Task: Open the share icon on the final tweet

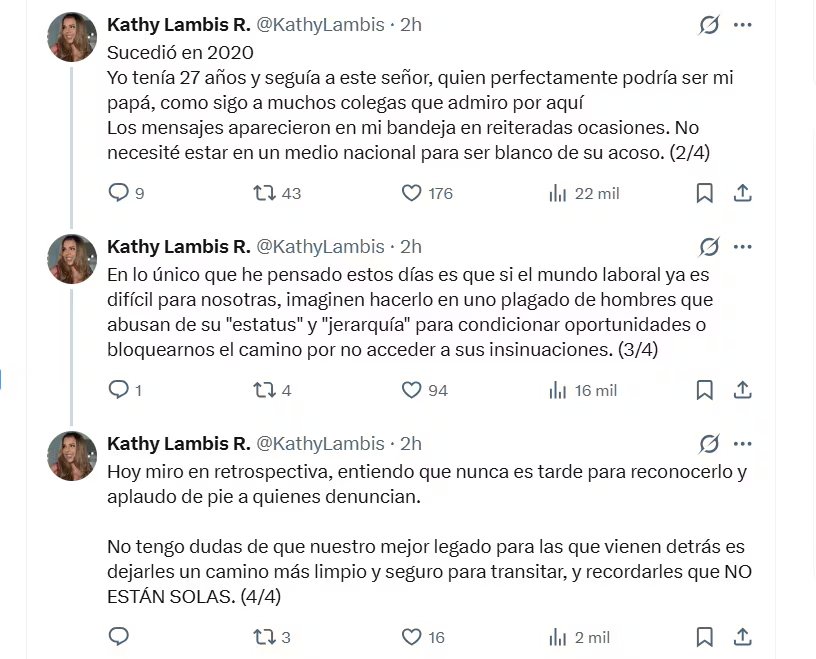Action: click(742, 637)
